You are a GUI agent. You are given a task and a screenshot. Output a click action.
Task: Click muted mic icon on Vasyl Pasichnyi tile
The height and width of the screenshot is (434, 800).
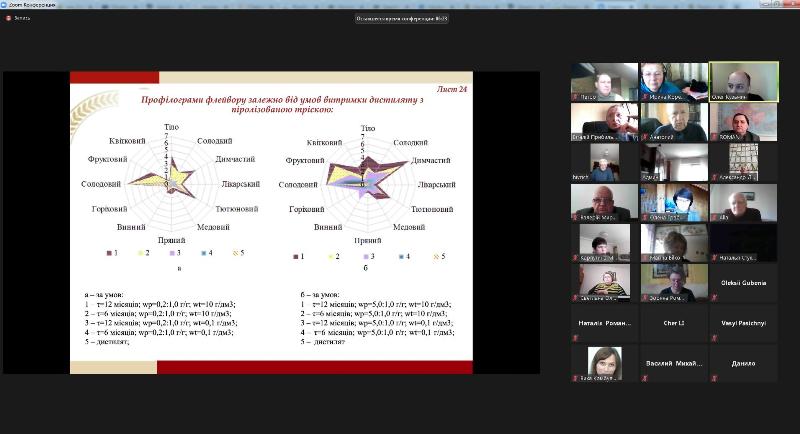click(x=714, y=338)
